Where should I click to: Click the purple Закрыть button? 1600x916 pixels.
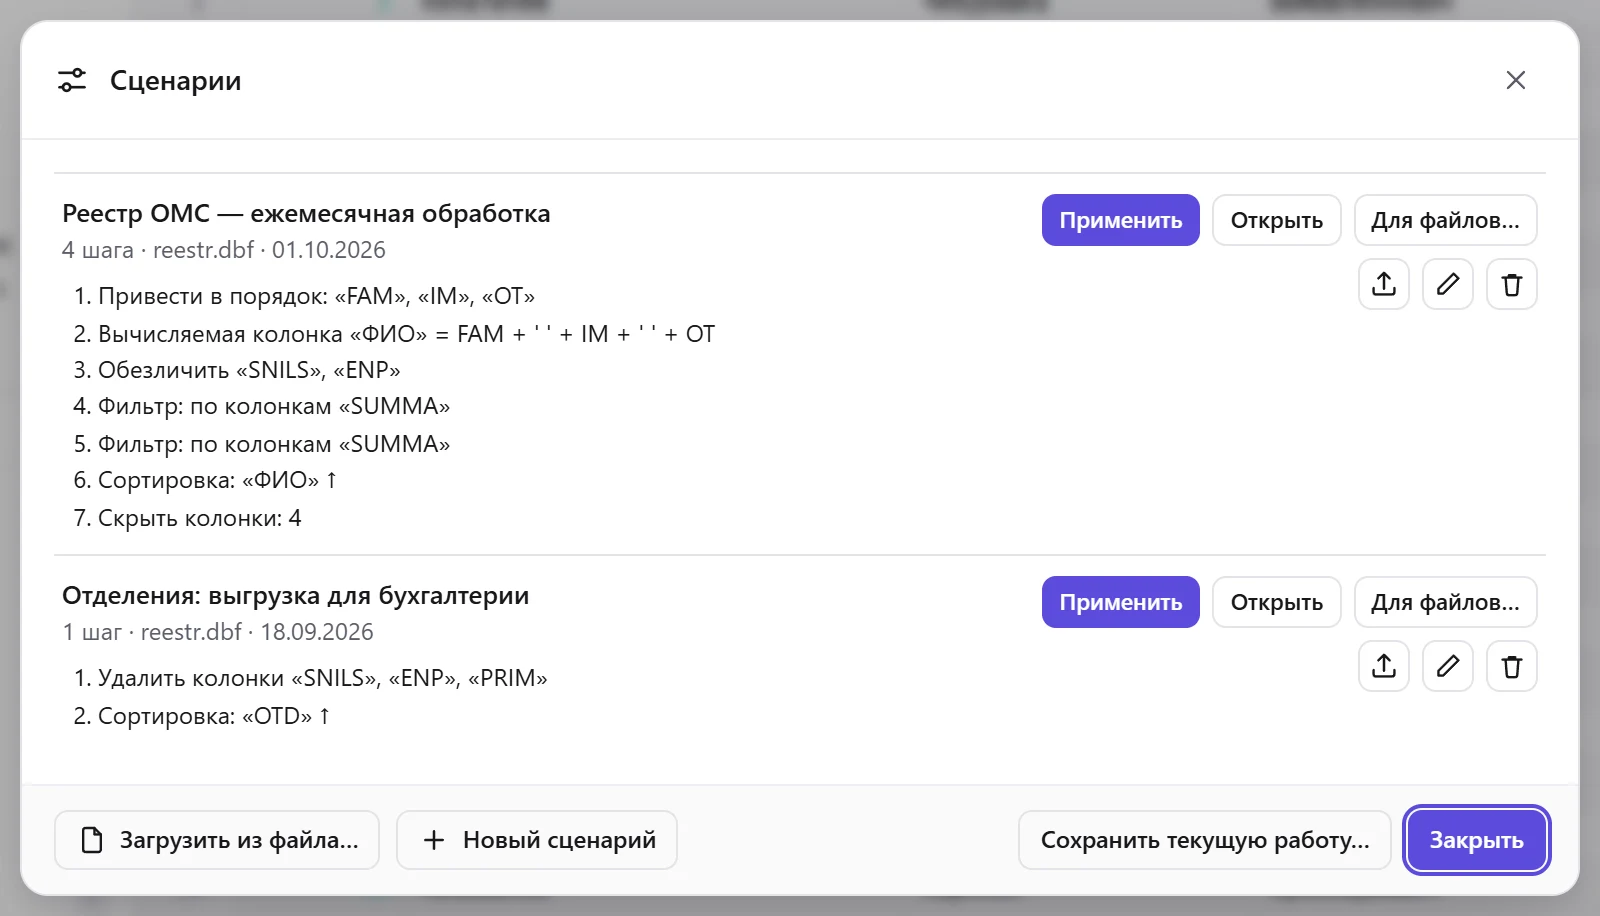pos(1477,840)
